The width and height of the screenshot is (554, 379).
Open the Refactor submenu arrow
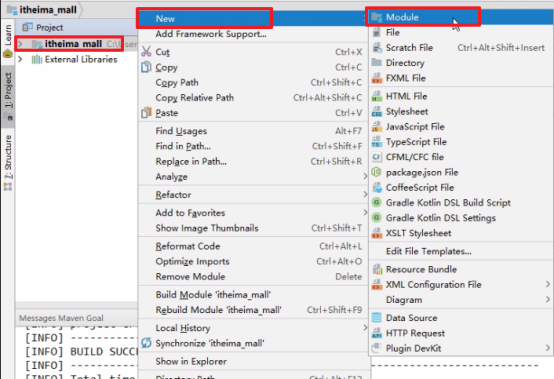[x=365, y=194]
